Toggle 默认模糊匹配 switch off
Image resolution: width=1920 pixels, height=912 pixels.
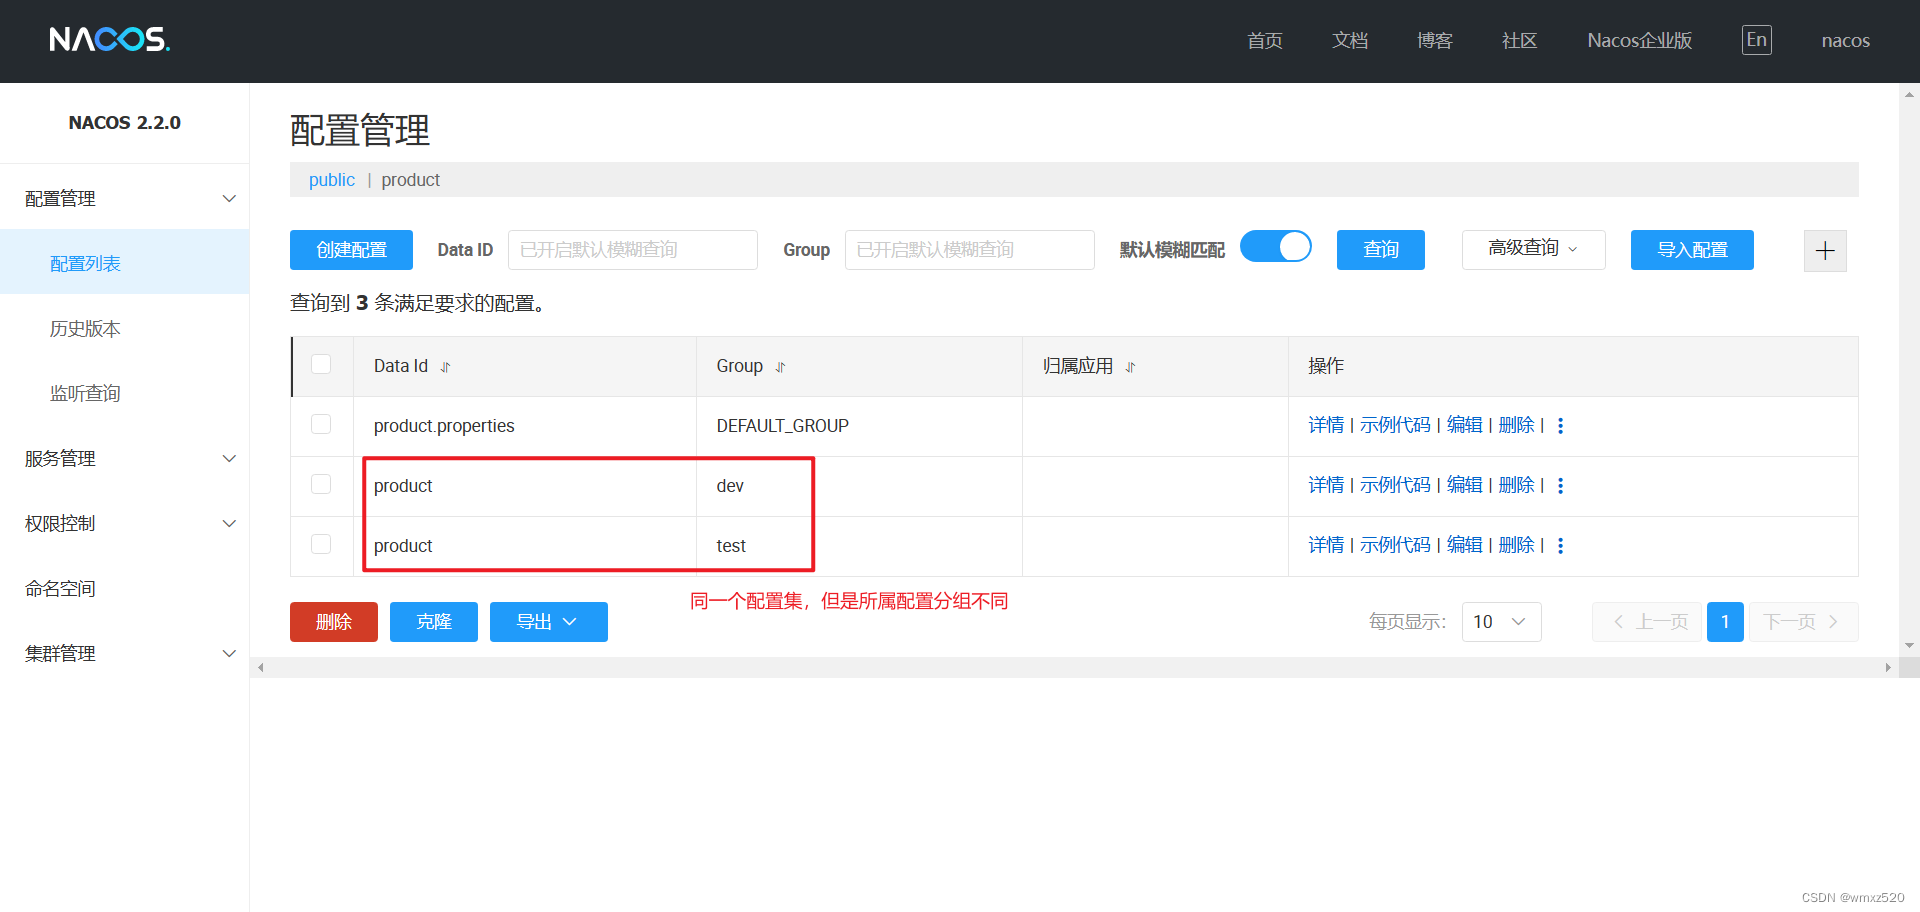1275,247
